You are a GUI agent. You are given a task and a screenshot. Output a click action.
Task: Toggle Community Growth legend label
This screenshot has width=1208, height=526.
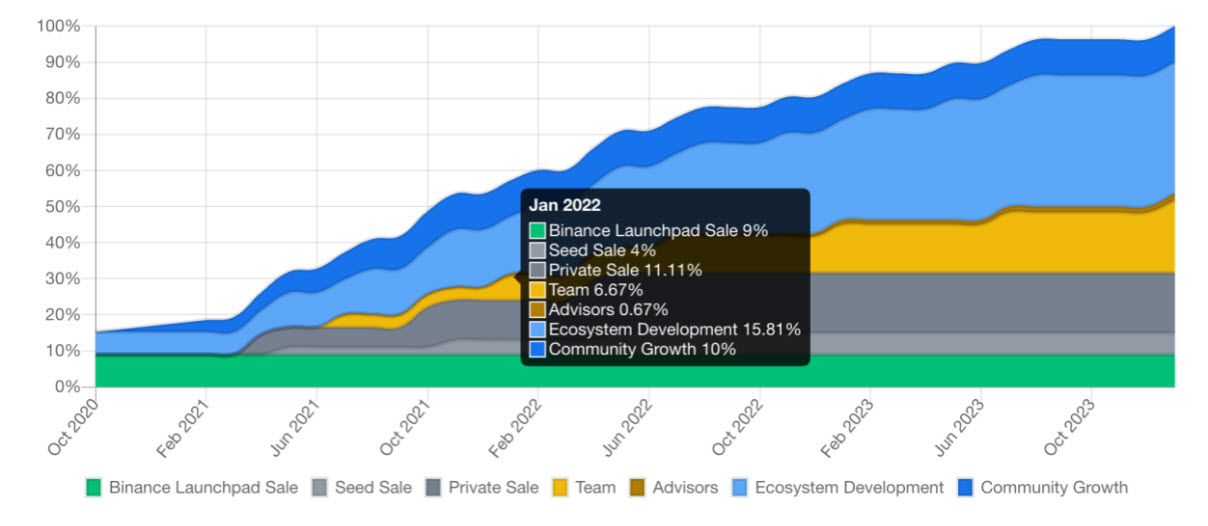click(x=1054, y=488)
